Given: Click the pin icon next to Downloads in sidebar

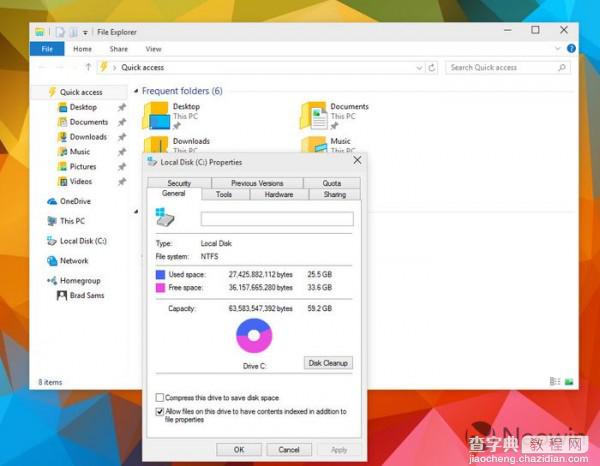Looking at the screenshot, I should click(122, 137).
